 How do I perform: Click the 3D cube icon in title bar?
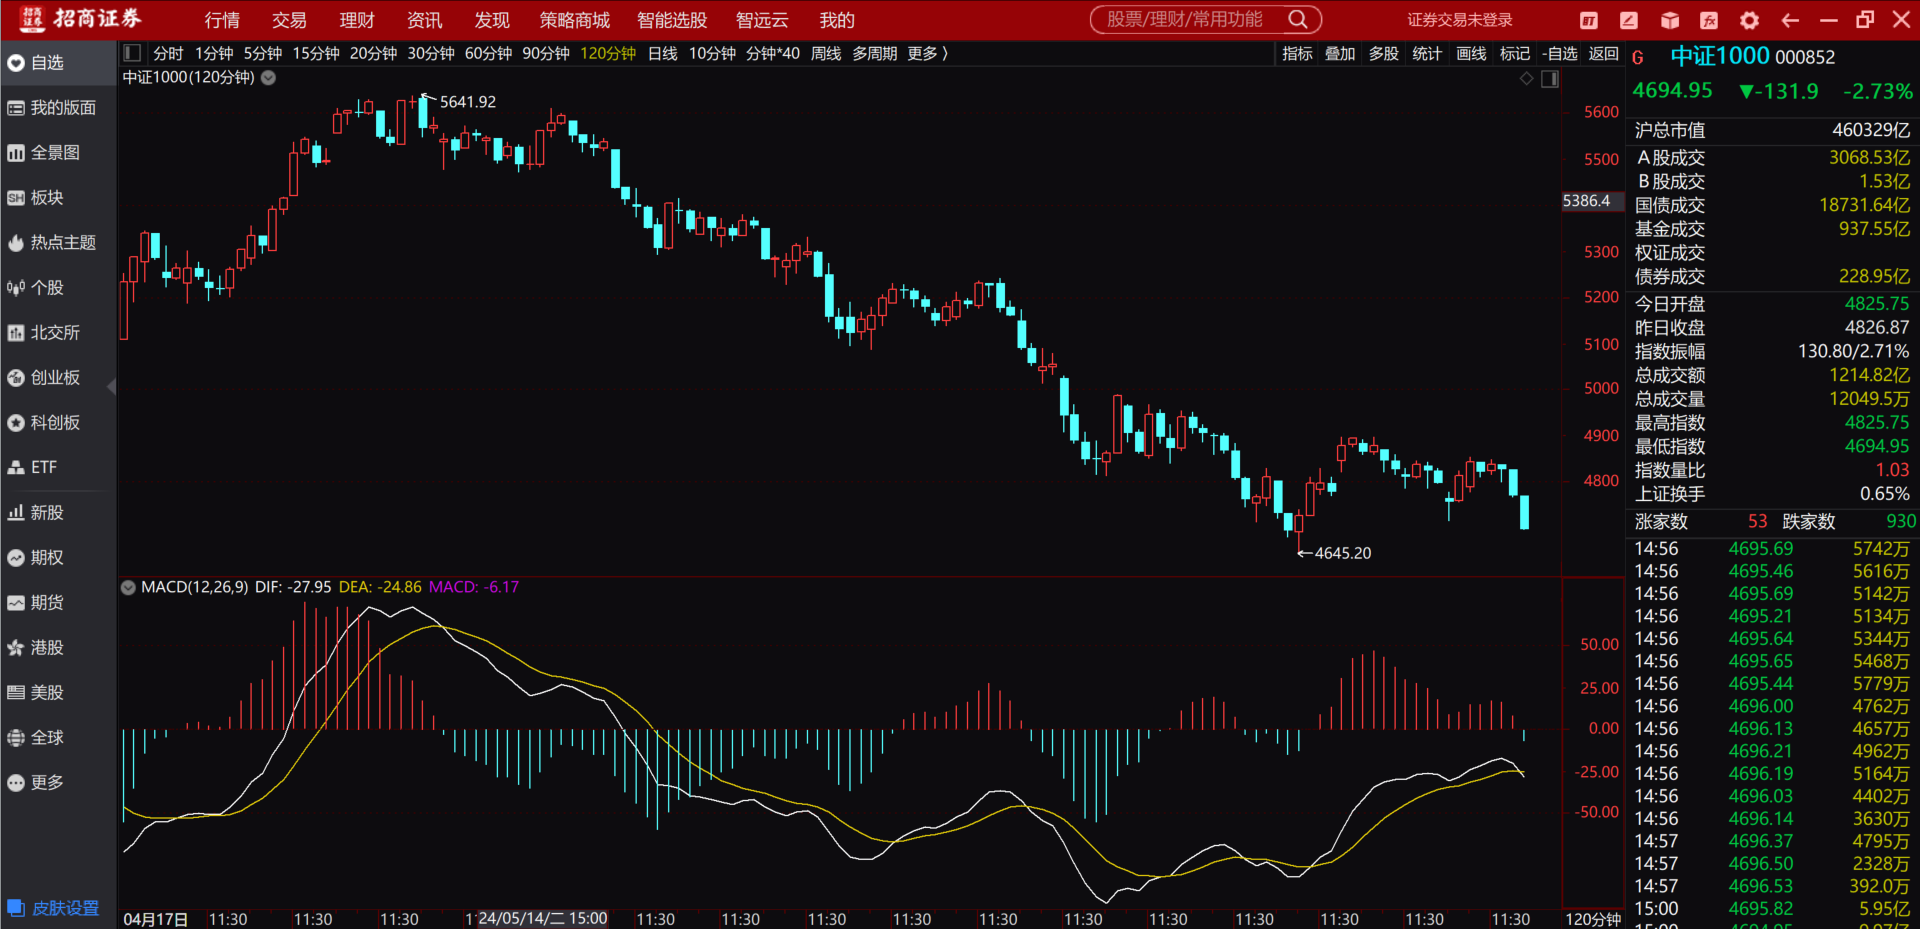pos(1669,20)
